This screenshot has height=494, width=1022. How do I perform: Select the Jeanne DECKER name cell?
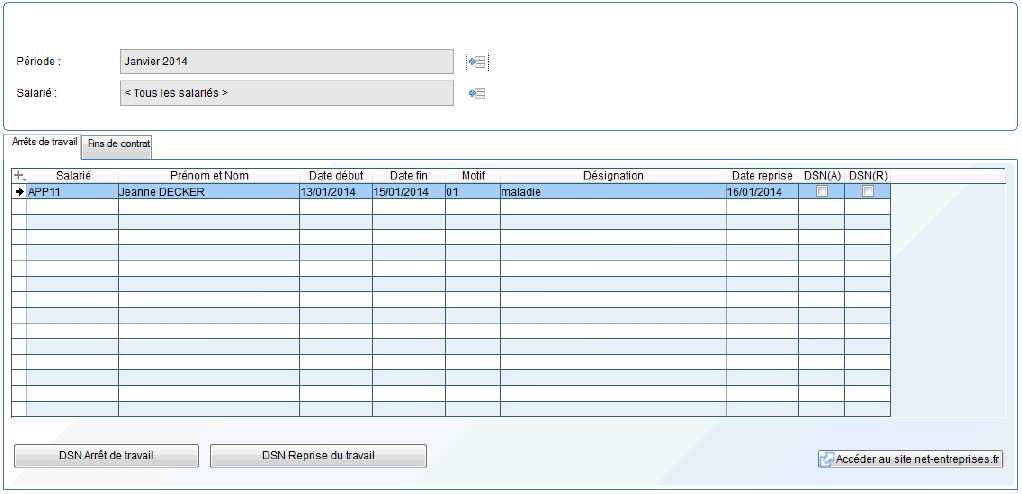click(x=209, y=192)
